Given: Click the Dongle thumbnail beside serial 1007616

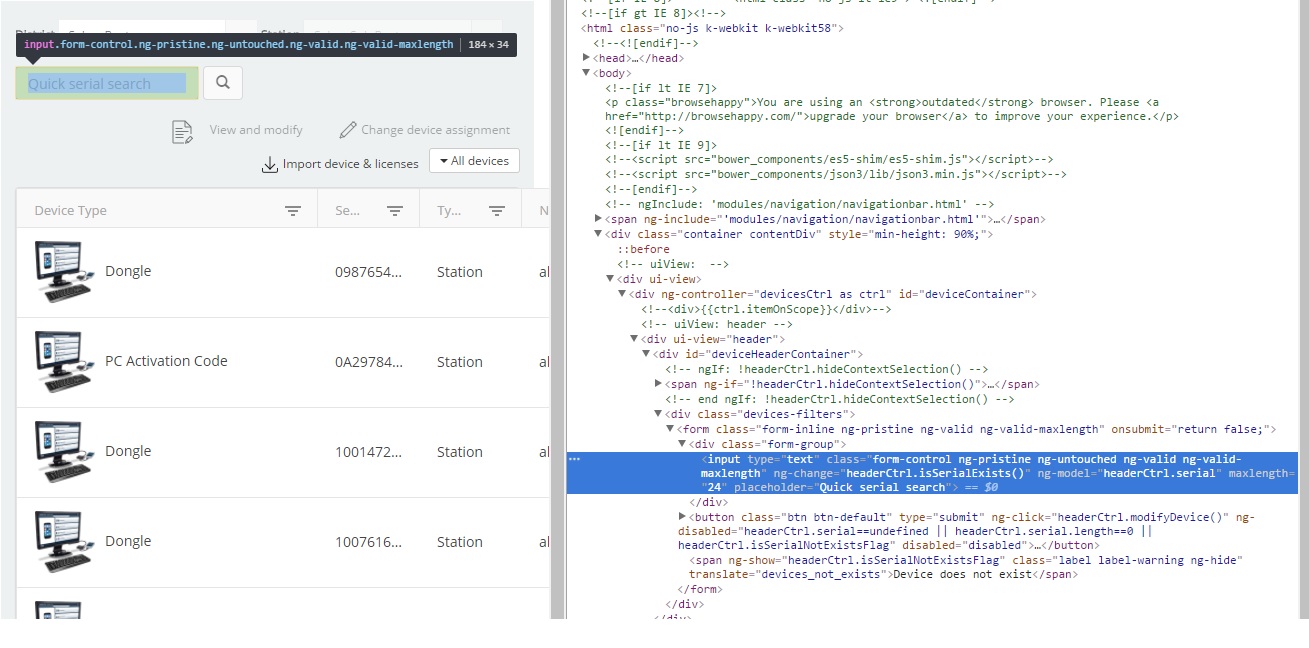Looking at the screenshot, I should pyautogui.click(x=65, y=541).
